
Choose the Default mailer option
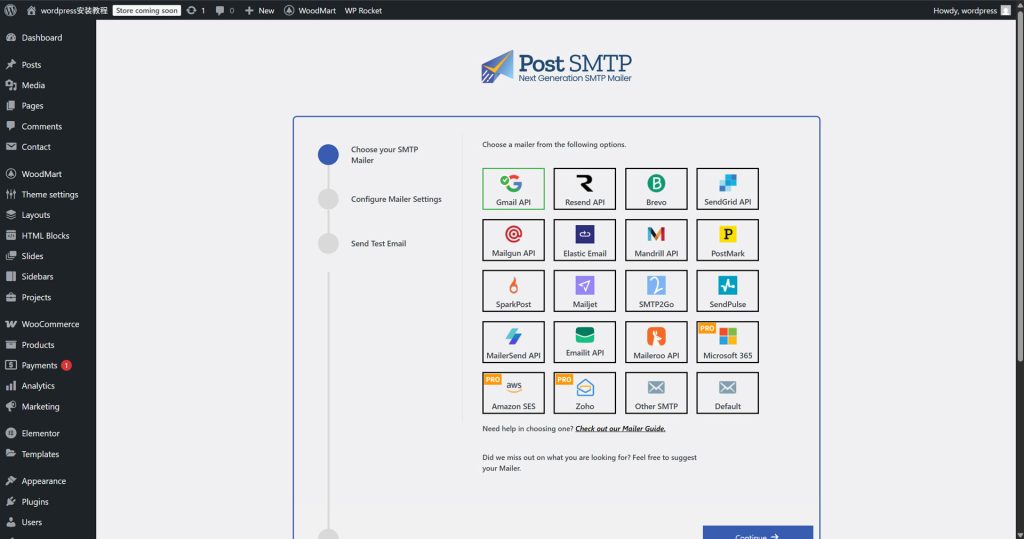pos(727,392)
